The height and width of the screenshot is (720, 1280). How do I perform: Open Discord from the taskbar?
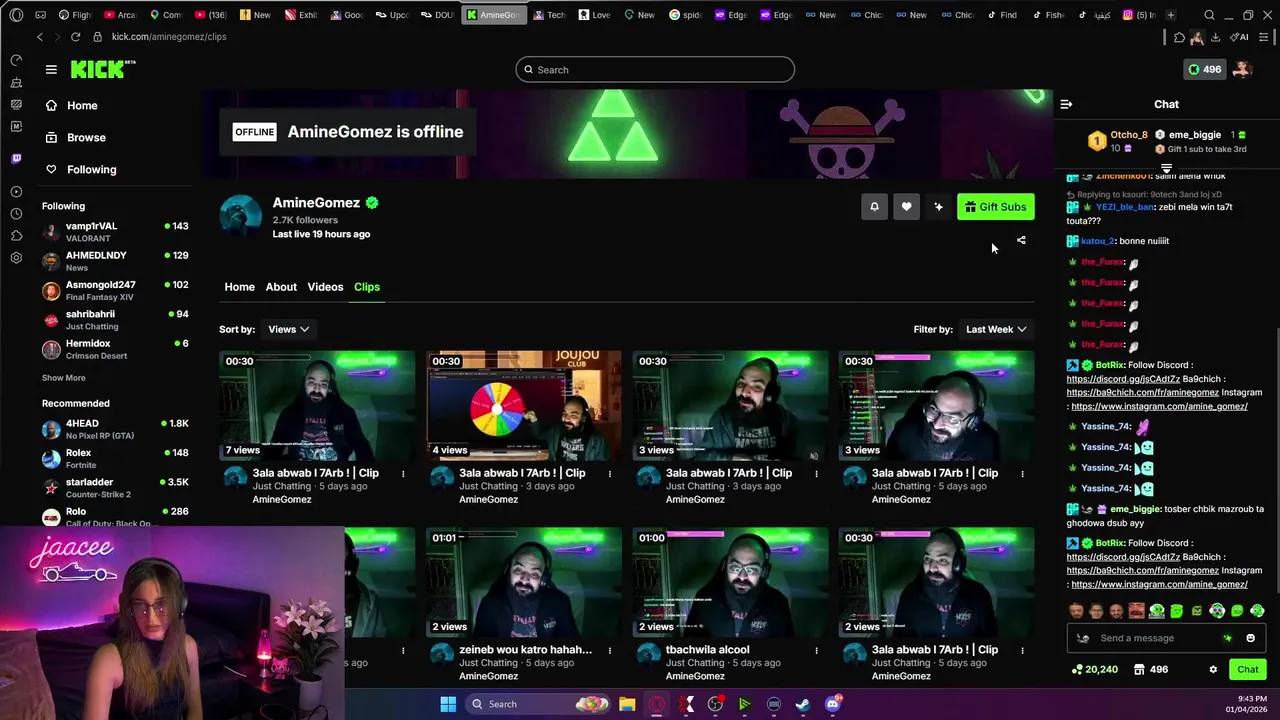click(833, 704)
